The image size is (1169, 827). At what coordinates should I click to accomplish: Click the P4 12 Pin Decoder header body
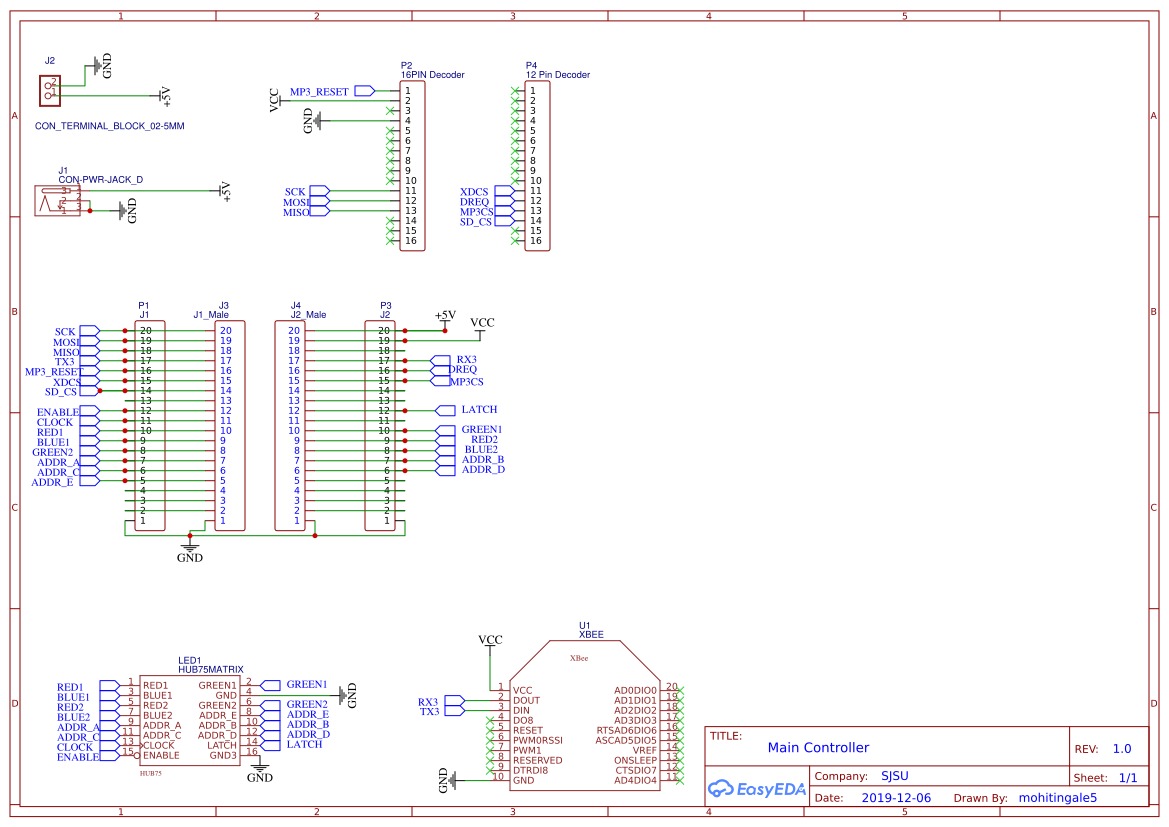click(538, 166)
